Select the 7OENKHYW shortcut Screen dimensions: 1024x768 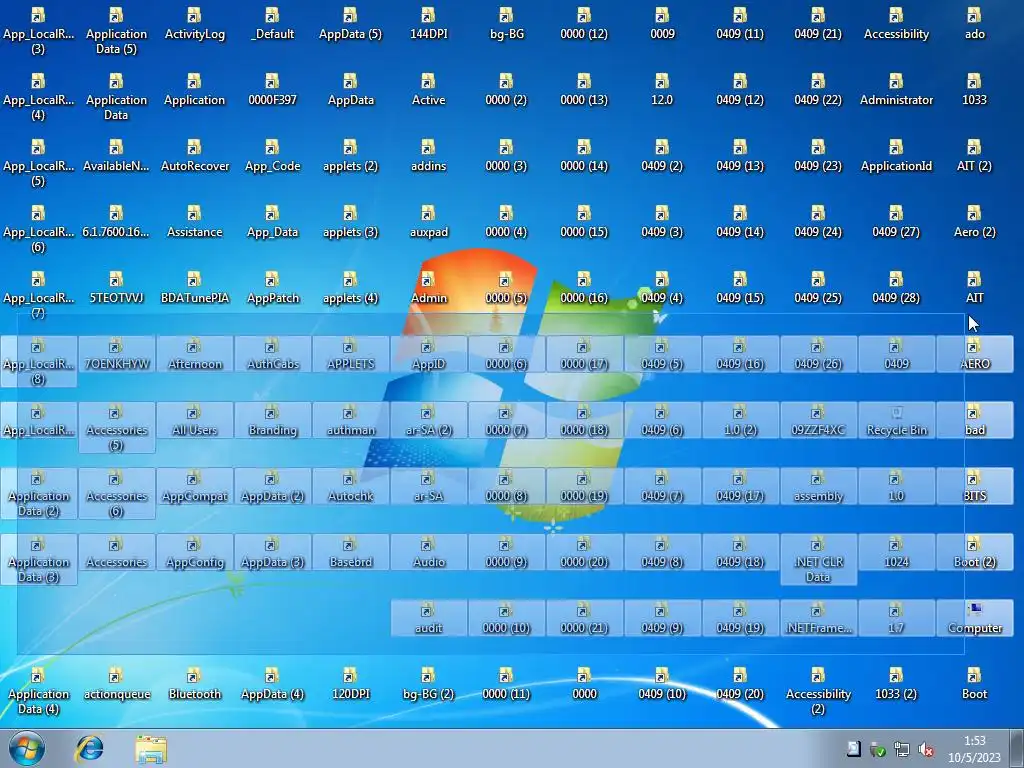(116, 355)
